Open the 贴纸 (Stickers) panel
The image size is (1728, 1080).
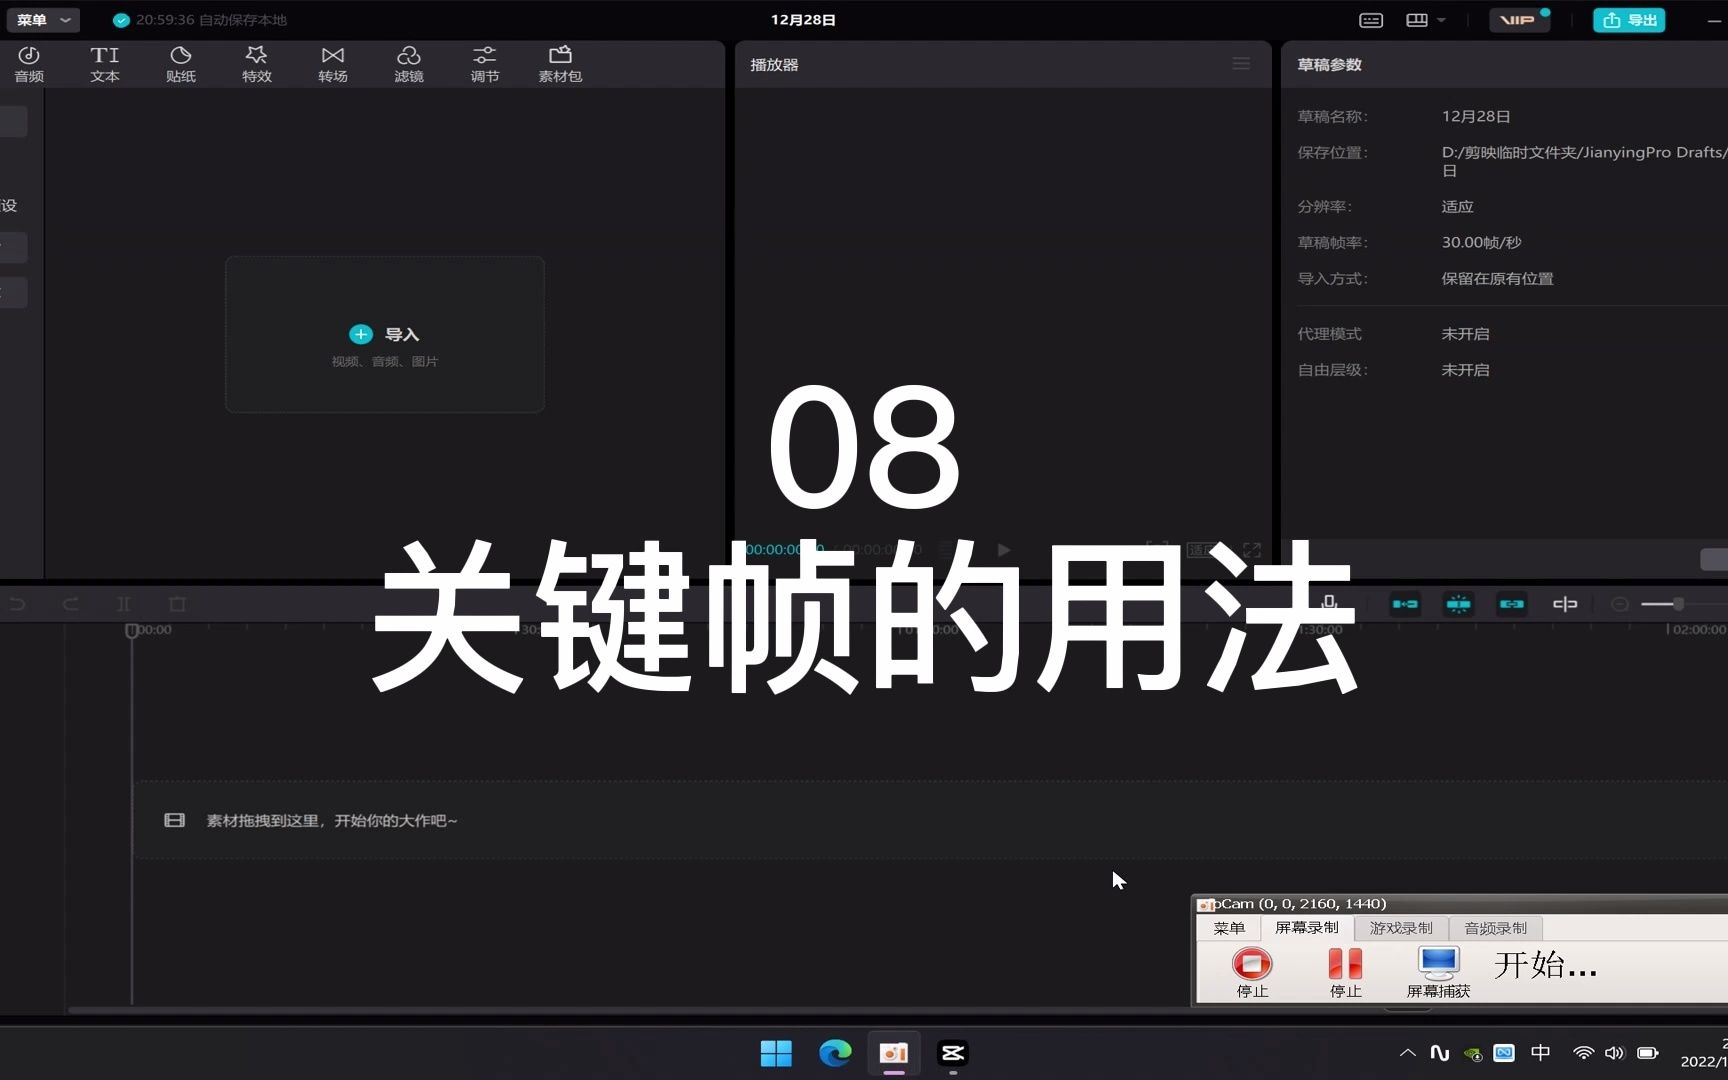pos(180,63)
